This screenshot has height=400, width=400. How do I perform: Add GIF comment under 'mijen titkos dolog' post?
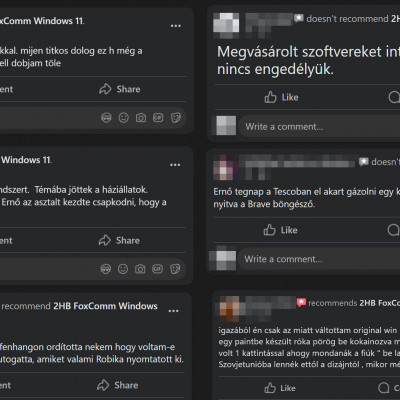click(158, 118)
